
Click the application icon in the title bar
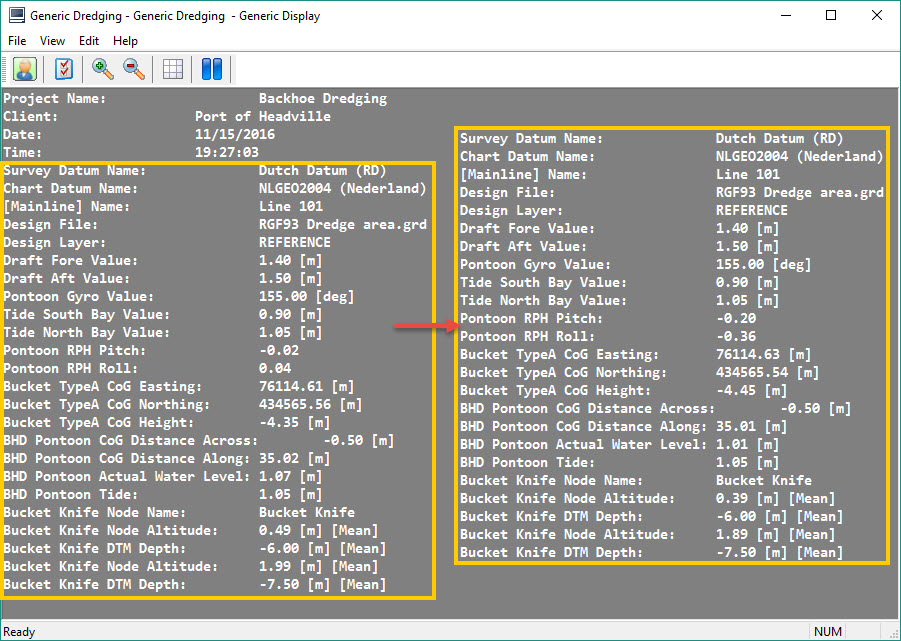point(16,16)
